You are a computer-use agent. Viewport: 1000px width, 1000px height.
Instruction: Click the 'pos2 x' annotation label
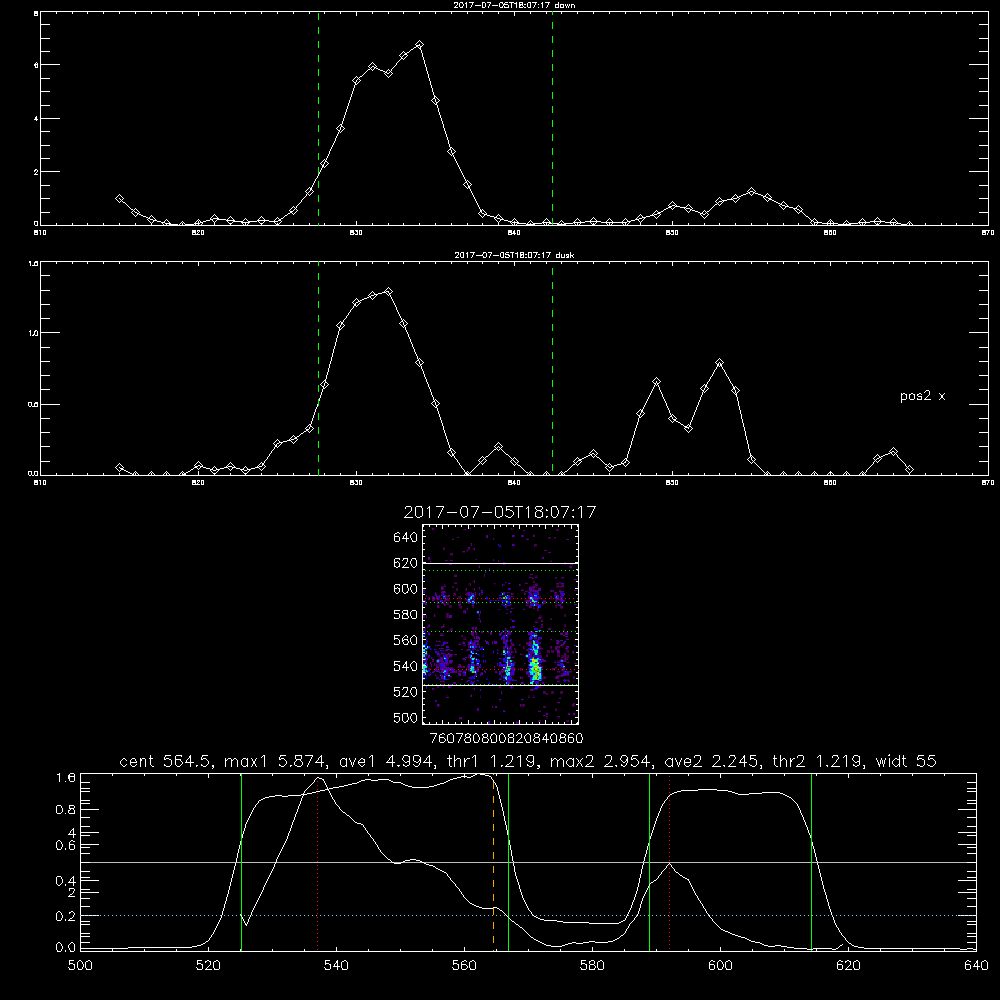[x=922, y=396]
